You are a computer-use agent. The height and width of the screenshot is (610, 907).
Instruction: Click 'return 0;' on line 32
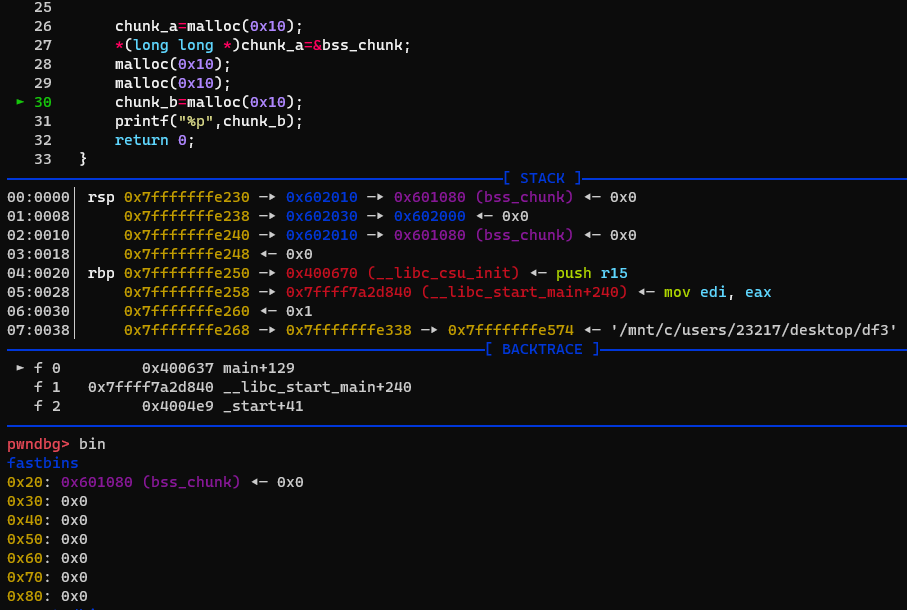click(x=154, y=141)
